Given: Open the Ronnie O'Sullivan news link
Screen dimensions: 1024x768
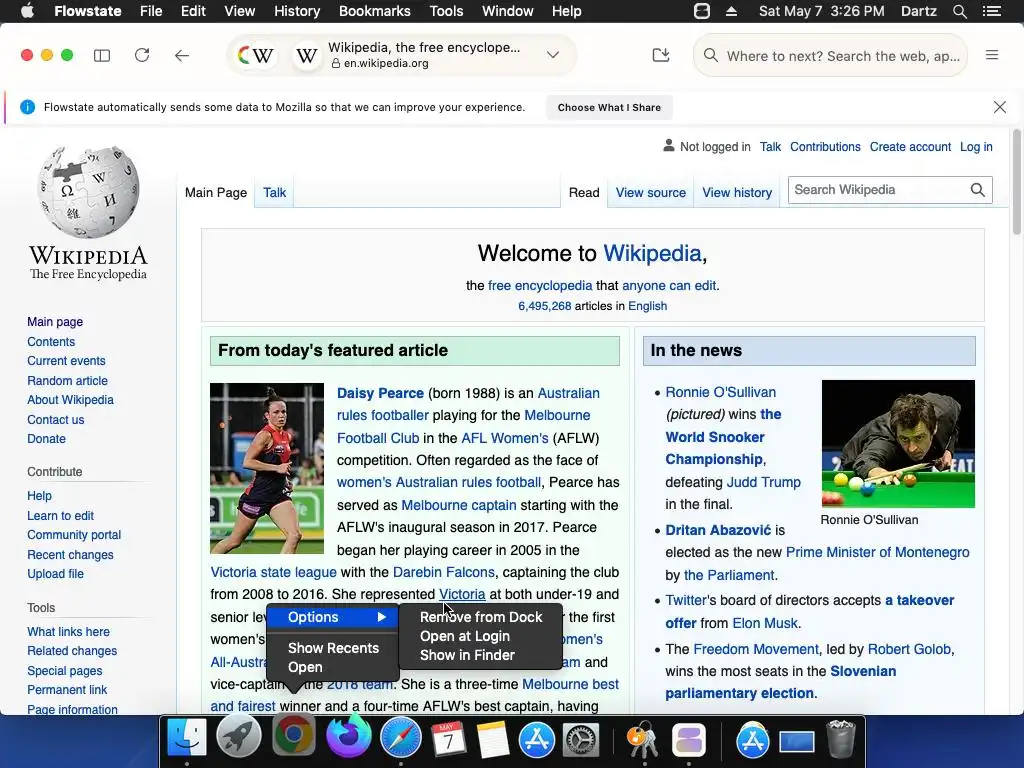Looking at the screenshot, I should click(x=720, y=392).
